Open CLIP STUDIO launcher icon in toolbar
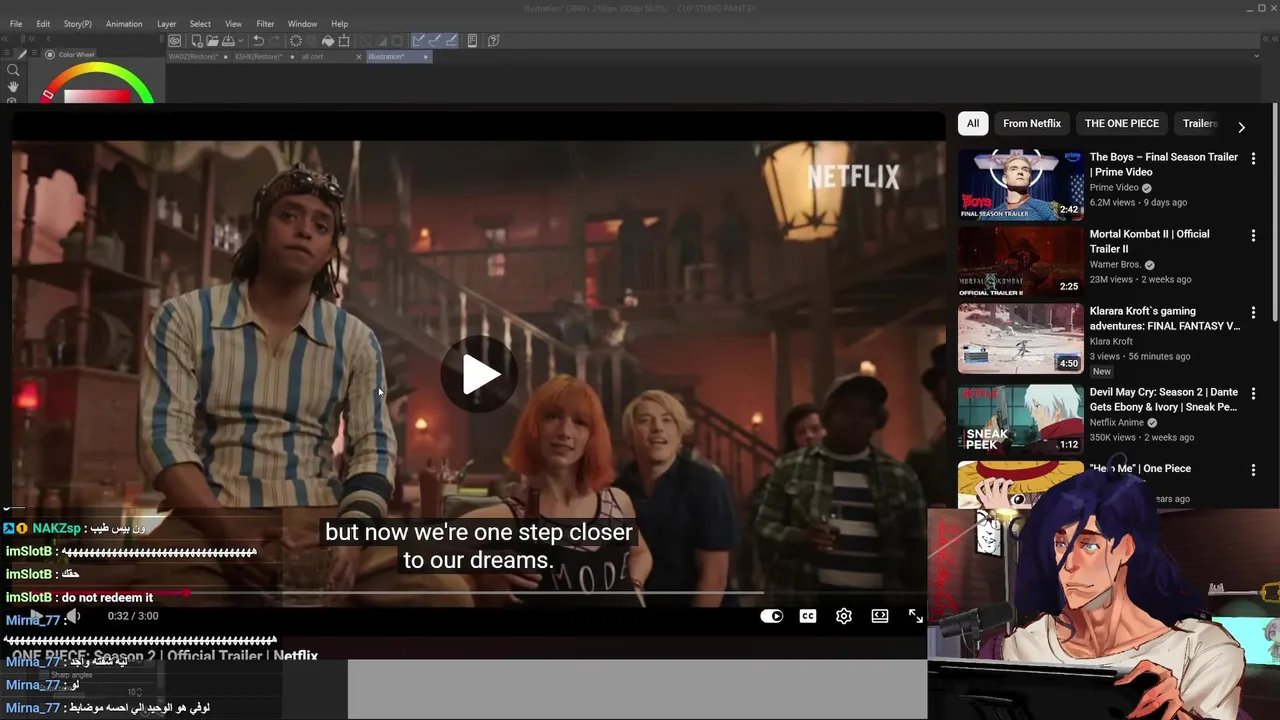This screenshot has width=1280, height=720. (174, 41)
